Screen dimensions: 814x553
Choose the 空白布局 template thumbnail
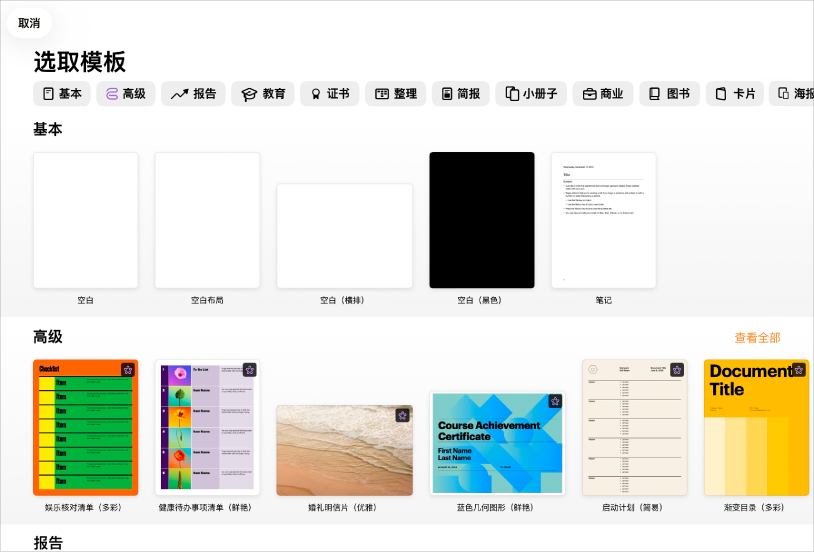pyautogui.click(x=207, y=220)
